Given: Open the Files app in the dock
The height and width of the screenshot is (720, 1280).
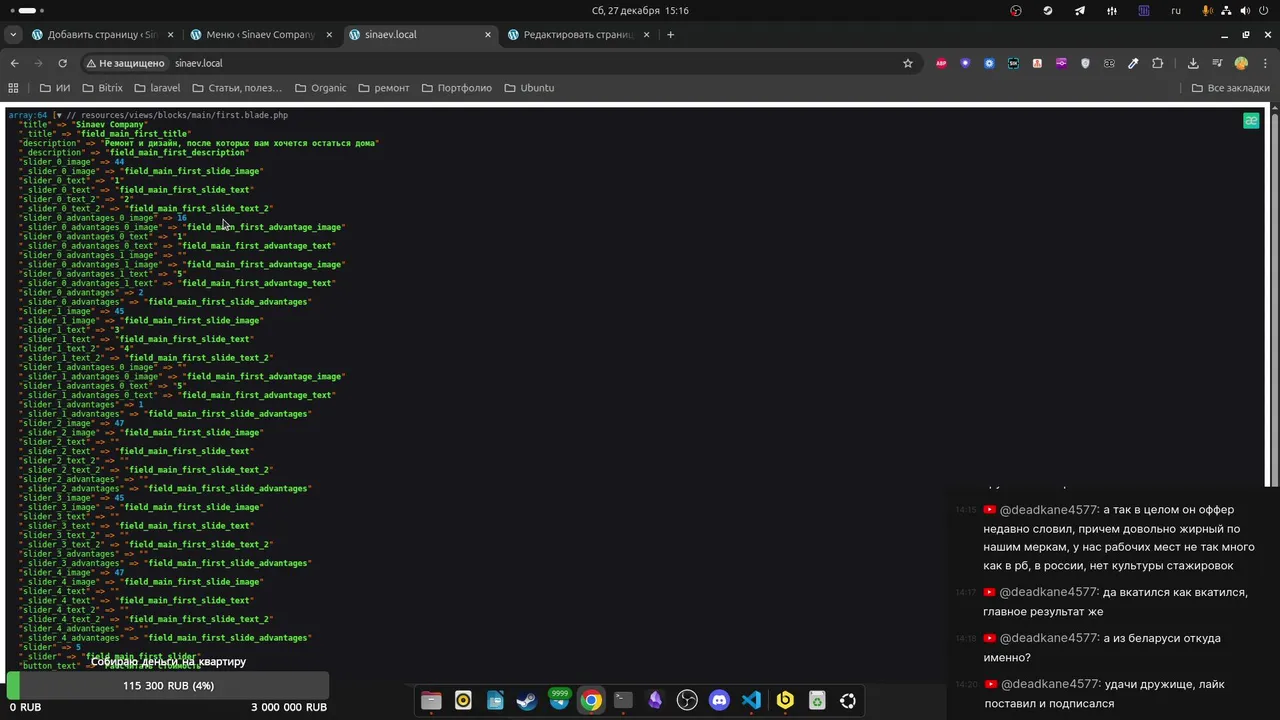Looking at the screenshot, I should (x=431, y=700).
